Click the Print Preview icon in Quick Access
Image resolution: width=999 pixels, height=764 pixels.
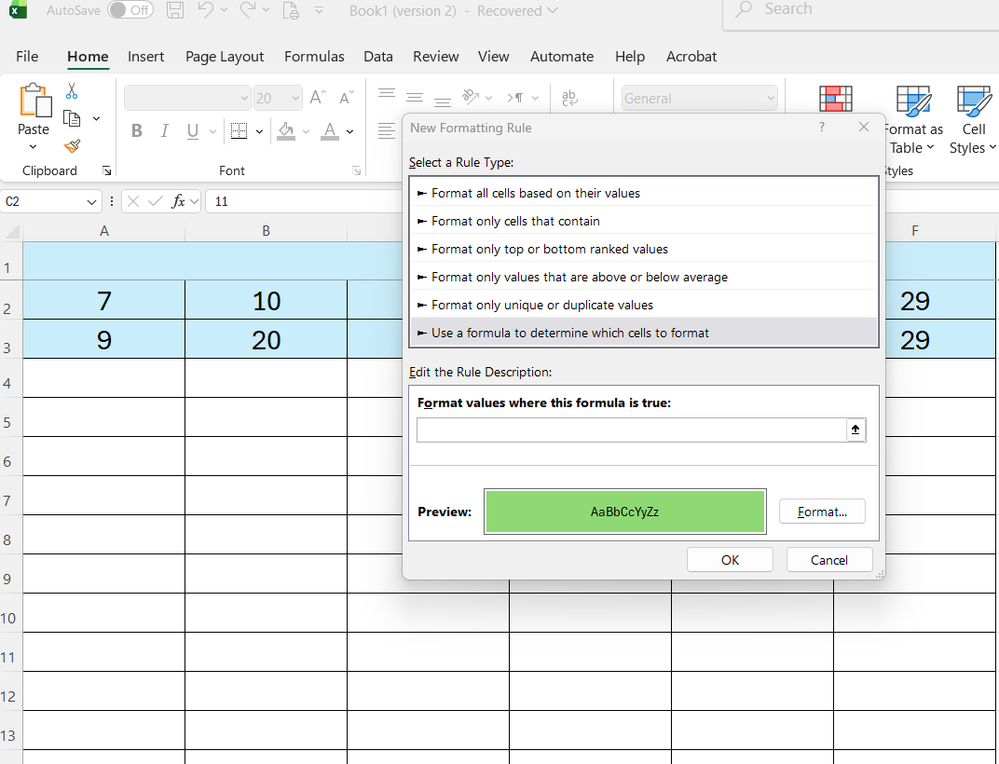291,10
